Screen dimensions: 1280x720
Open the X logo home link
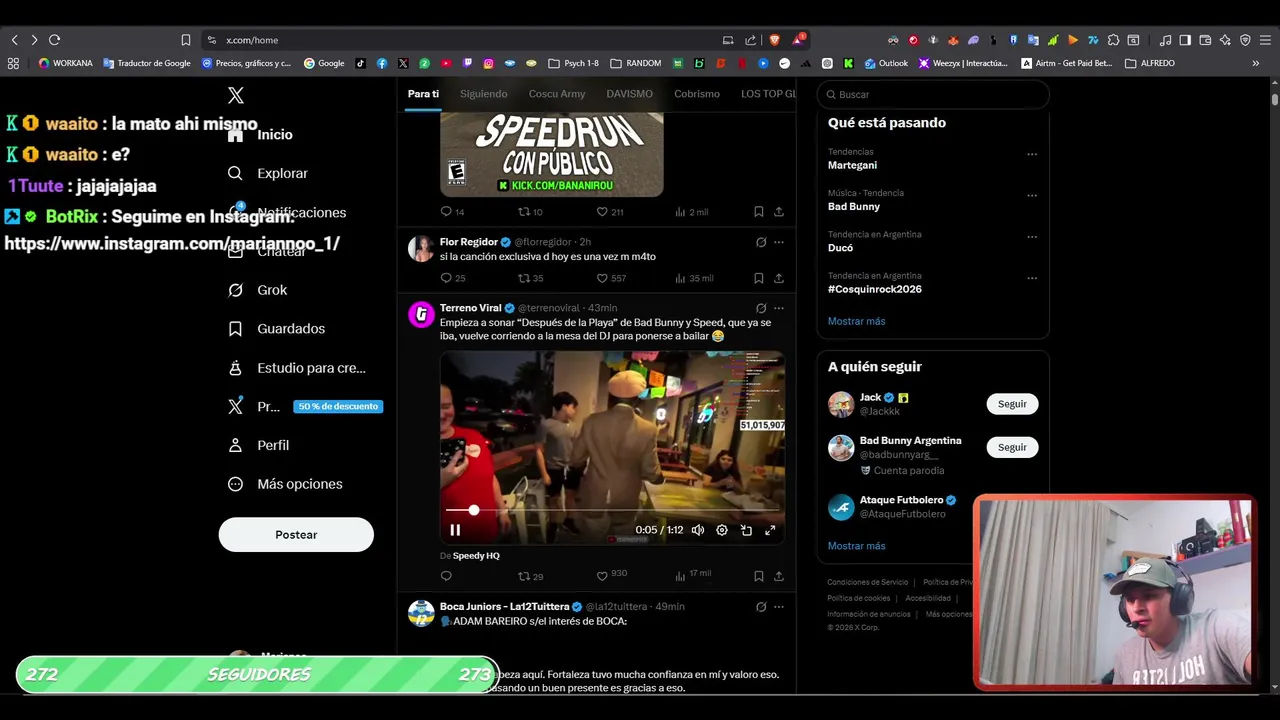(236, 95)
